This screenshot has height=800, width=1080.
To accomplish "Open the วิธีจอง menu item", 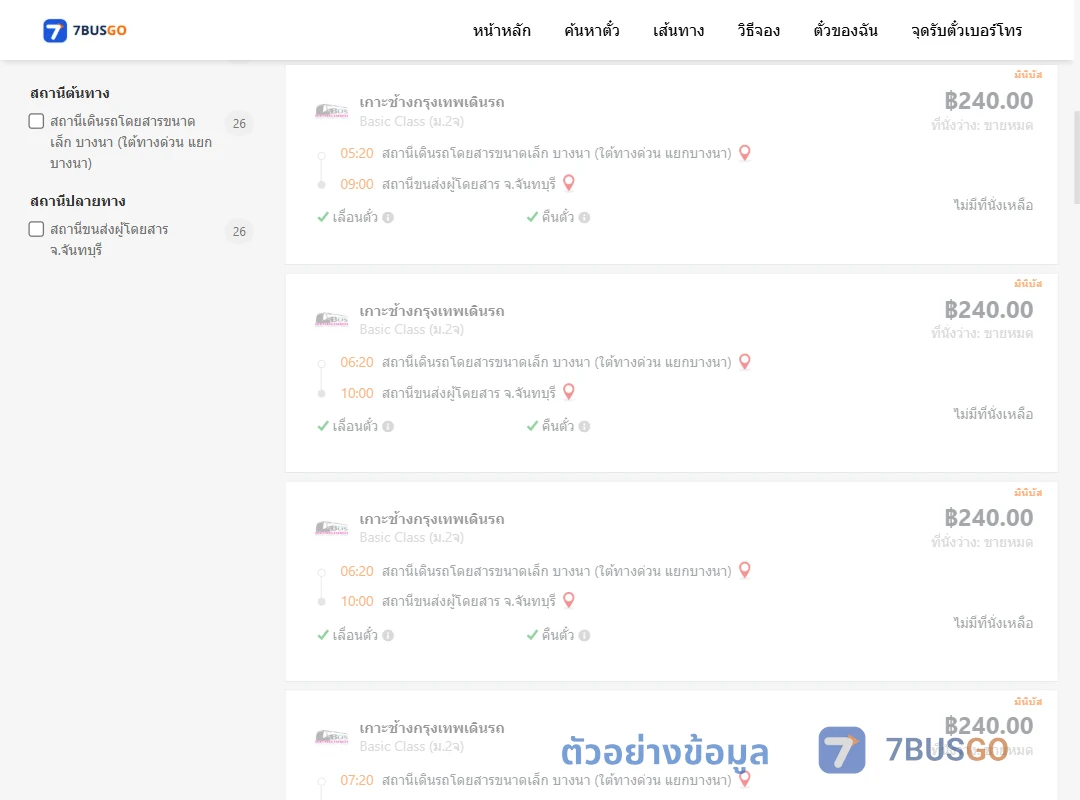I will (758, 30).
